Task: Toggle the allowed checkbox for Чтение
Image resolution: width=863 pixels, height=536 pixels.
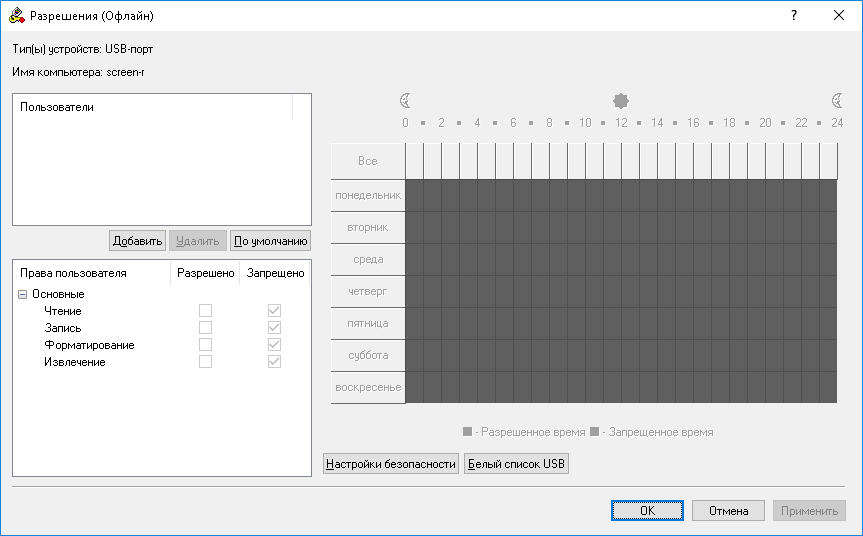Action: [206, 311]
